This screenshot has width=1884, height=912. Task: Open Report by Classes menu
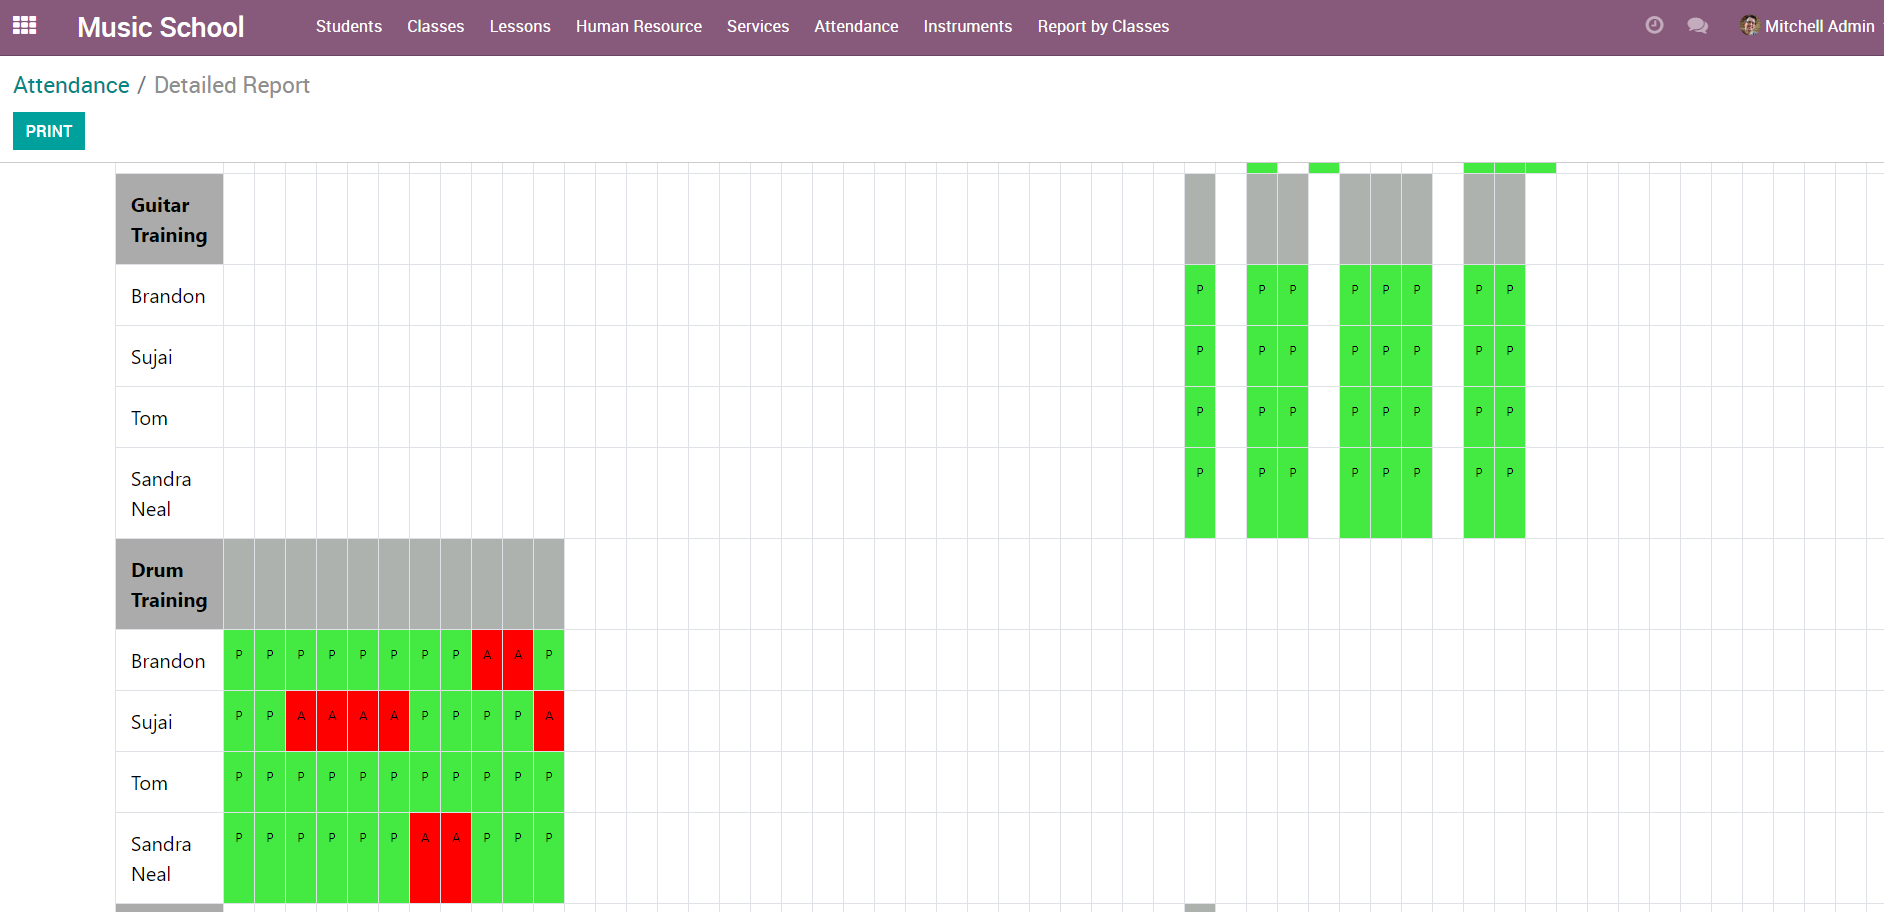pos(1102,26)
